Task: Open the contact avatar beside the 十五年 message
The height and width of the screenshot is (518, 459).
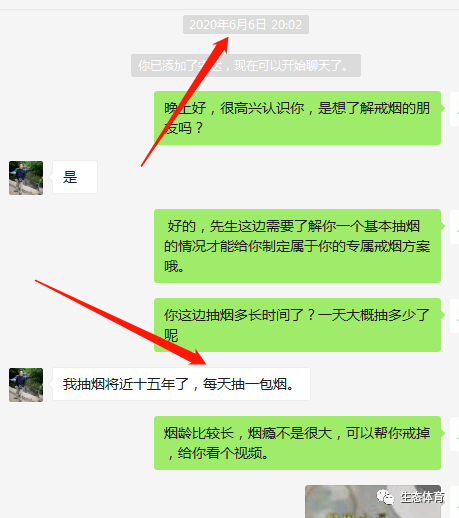Action: click(x=26, y=385)
